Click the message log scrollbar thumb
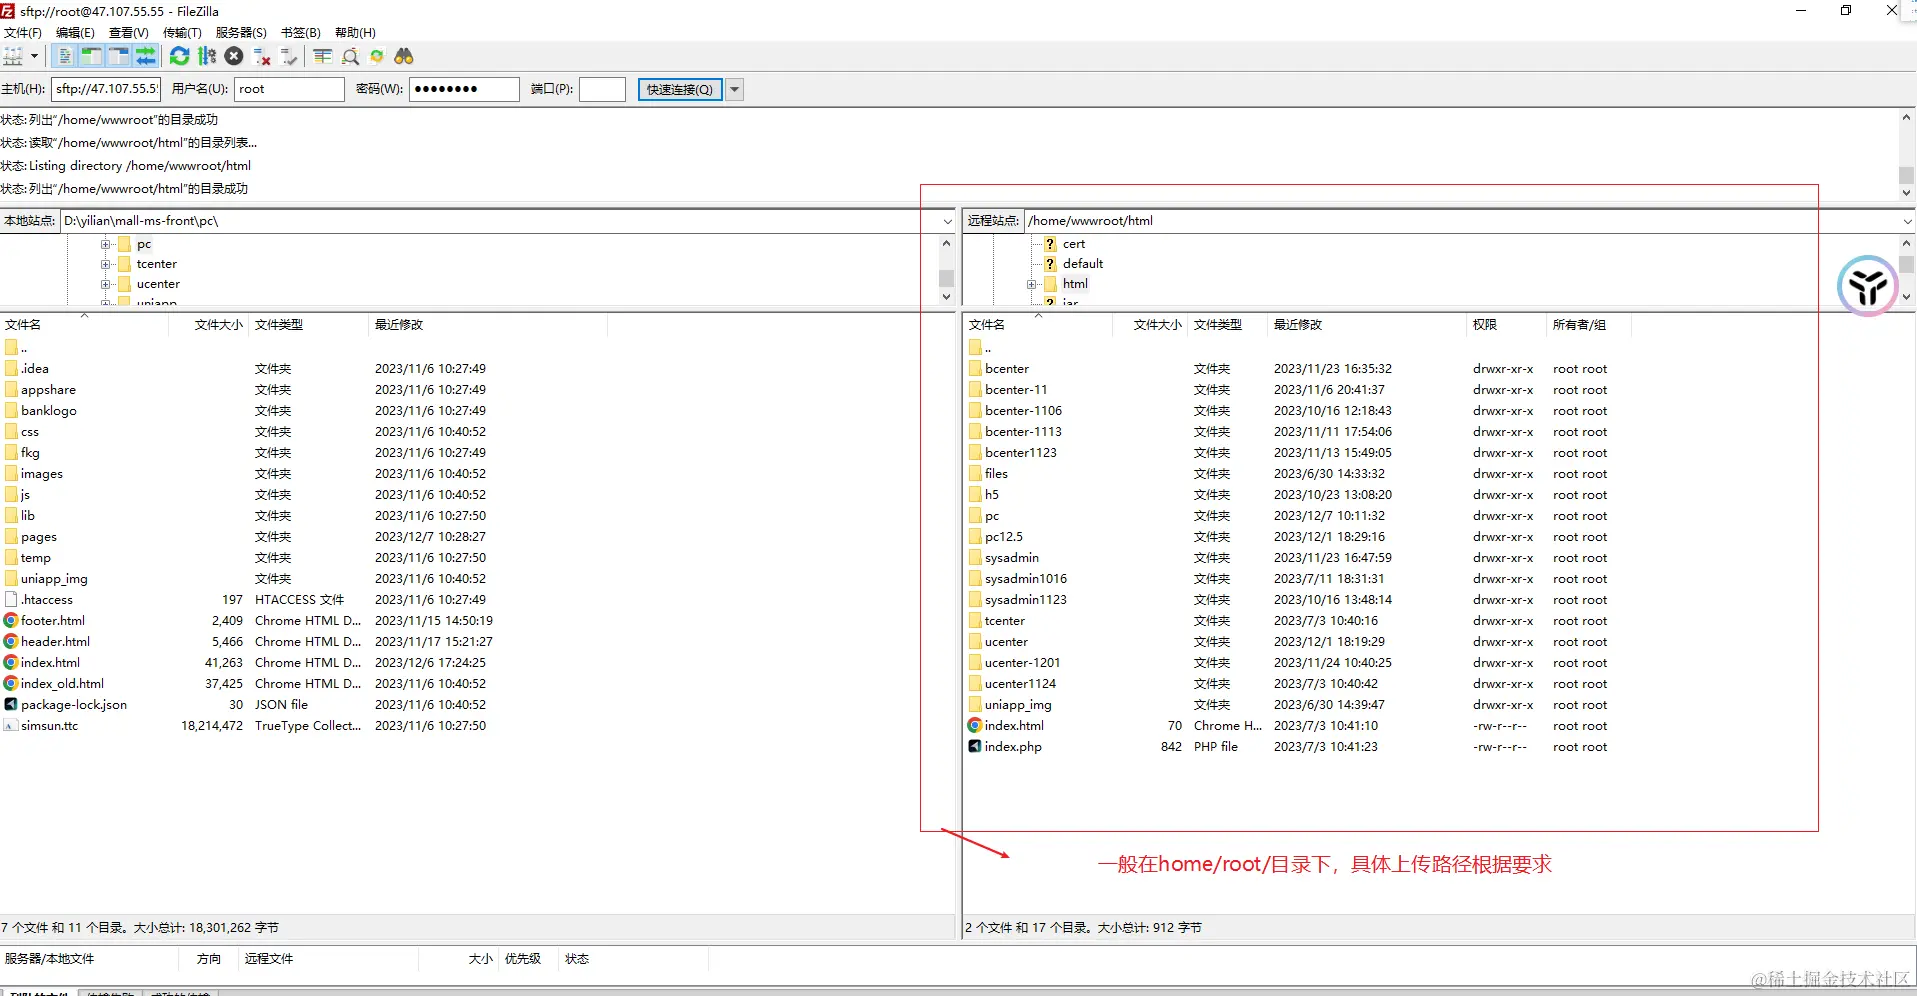This screenshot has height=996, width=1917. point(1906,175)
